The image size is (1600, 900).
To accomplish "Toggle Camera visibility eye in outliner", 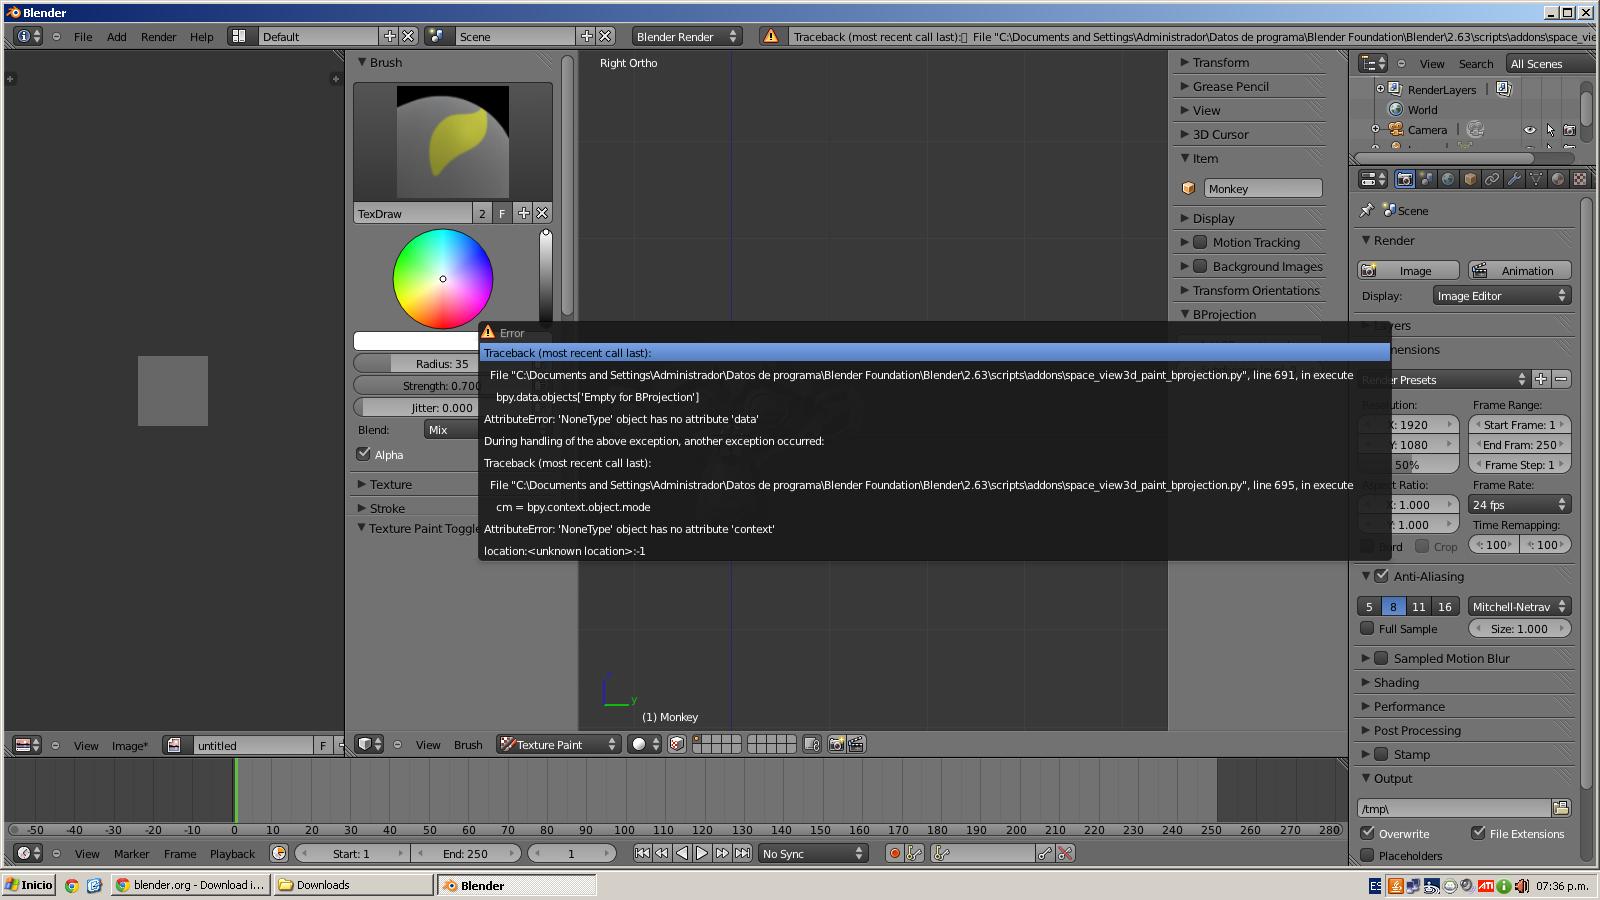I will 1529,130.
